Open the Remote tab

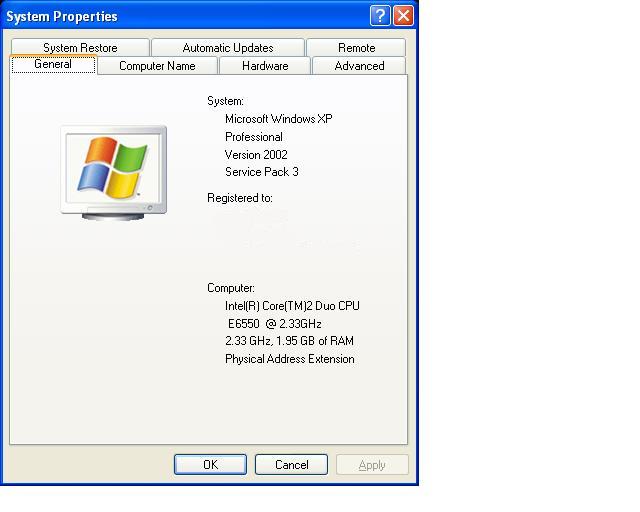pyautogui.click(x=356, y=47)
